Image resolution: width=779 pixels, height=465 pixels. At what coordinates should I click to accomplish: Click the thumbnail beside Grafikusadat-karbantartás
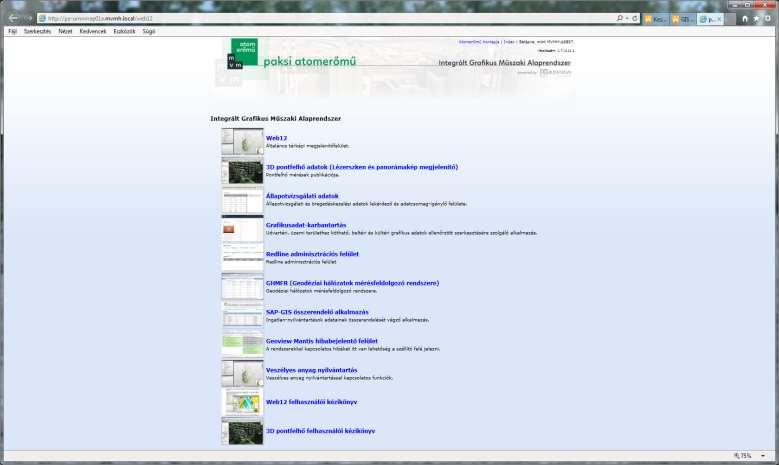(242, 229)
